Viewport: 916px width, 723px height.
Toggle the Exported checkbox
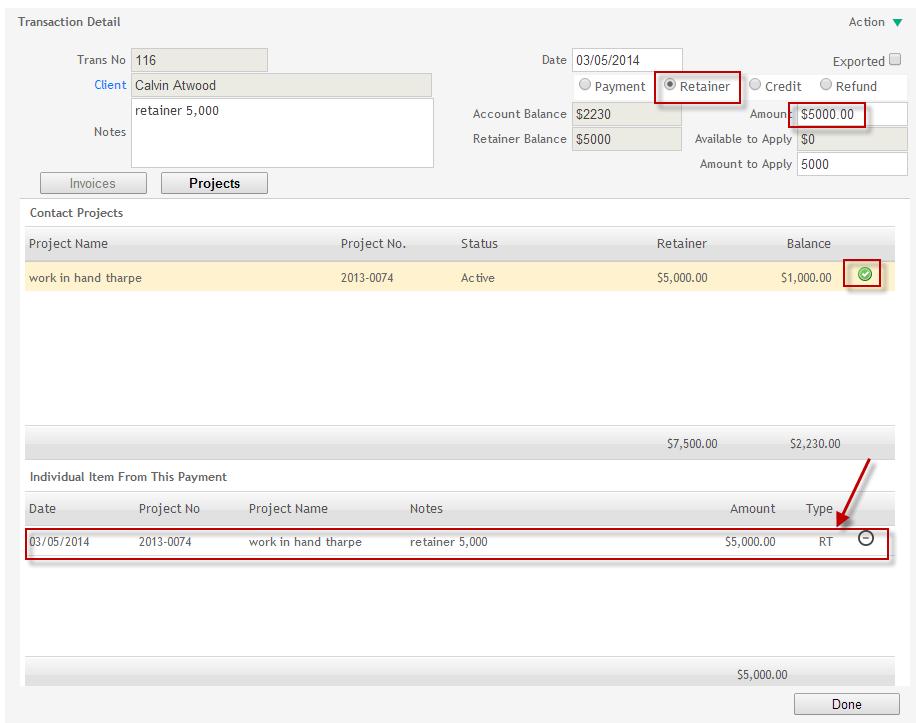click(895, 60)
